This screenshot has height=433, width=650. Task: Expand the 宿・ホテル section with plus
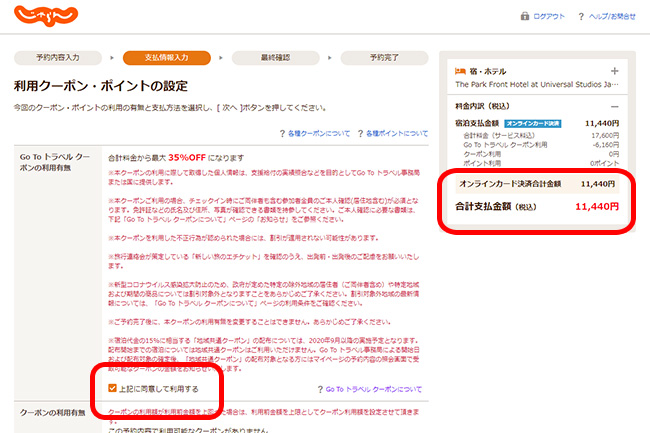[614, 72]
